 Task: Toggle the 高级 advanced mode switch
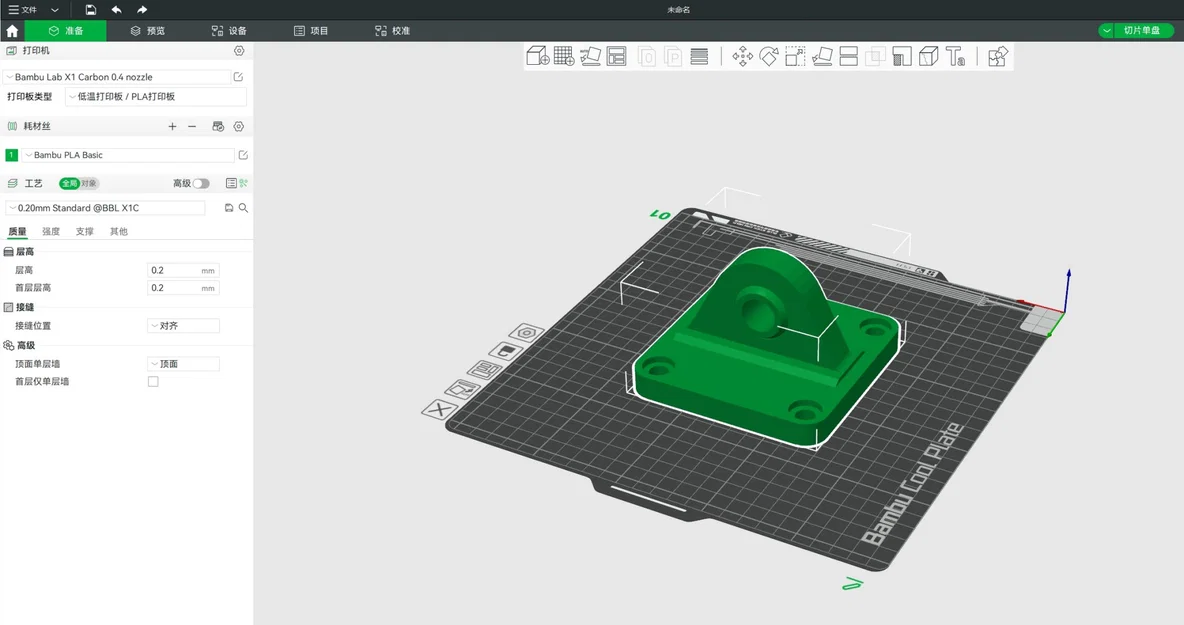pyautogui.click(x=201, y=183)
